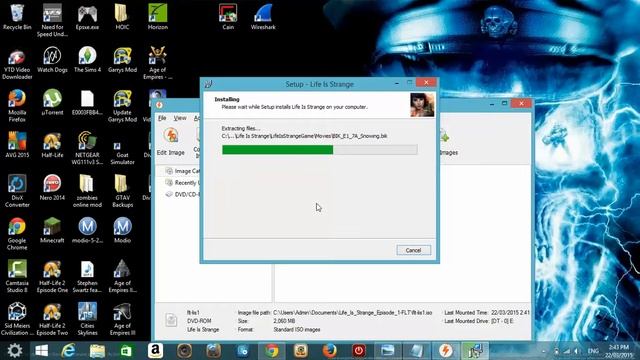Open zombies online mod folder
The image size is (640, 360).
click(x=87, y=191)
